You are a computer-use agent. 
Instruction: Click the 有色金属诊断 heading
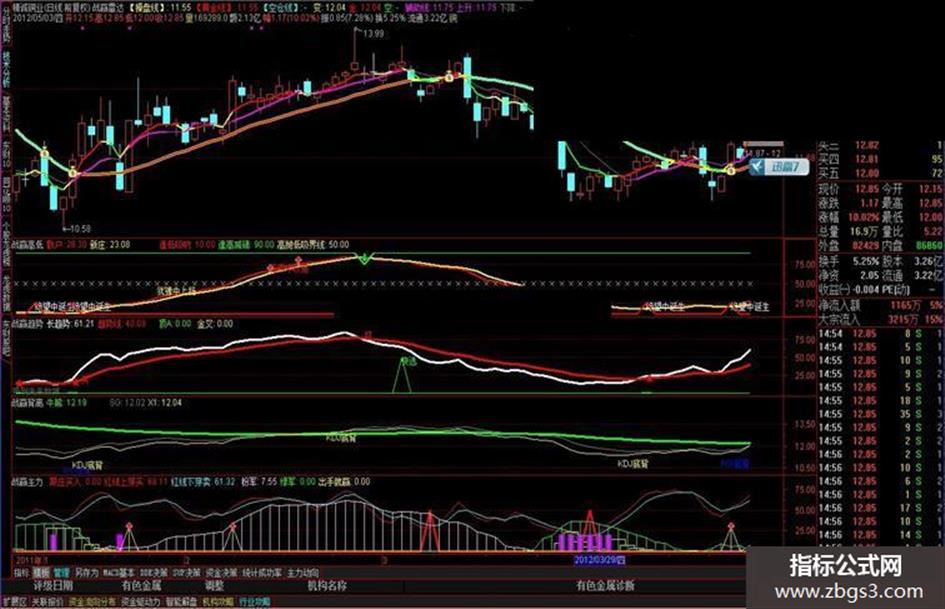click(x=605, y=585)
